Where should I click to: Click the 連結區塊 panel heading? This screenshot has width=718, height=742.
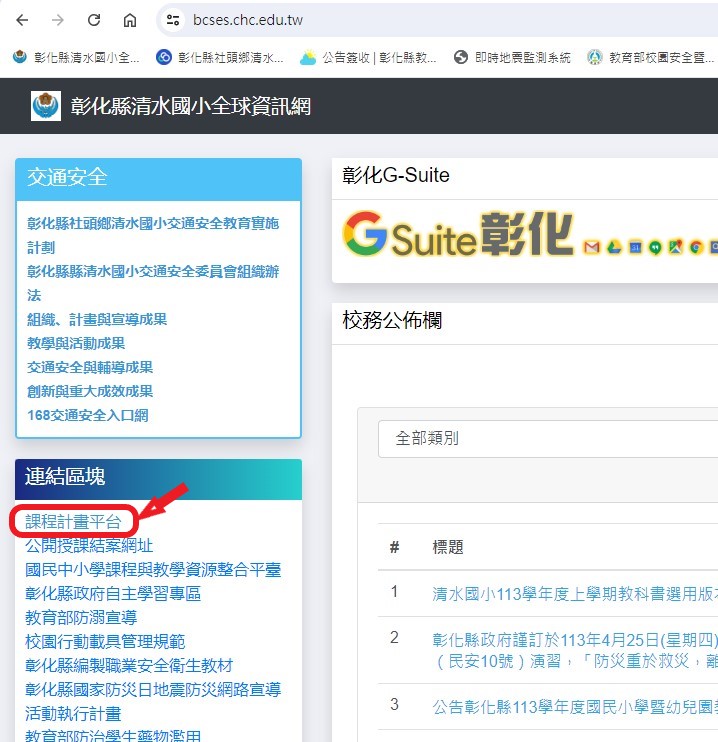(65, 477)
